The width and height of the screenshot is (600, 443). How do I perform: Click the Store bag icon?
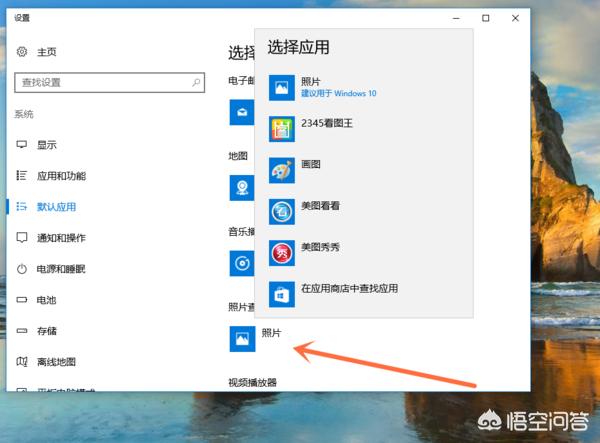click(x=282, y=295)
